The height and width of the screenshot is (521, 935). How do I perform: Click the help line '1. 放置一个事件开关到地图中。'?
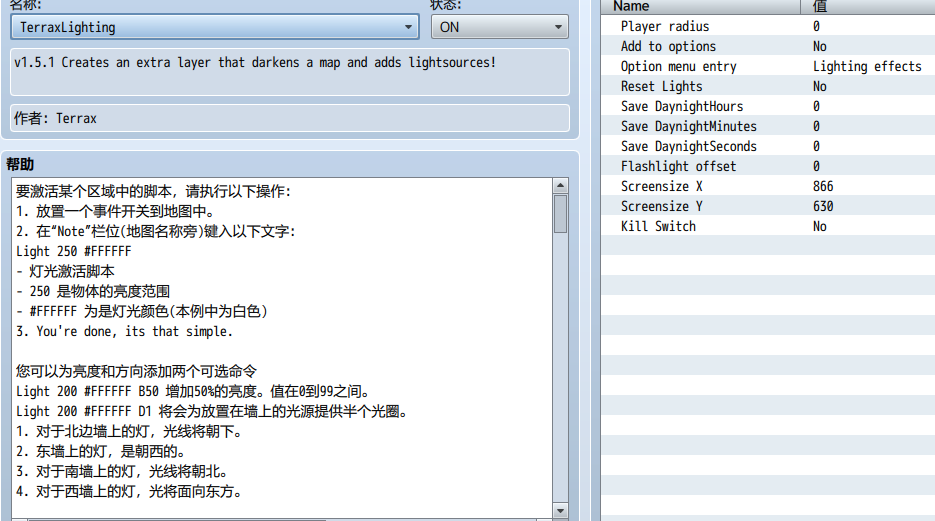[x=115, y=211]
